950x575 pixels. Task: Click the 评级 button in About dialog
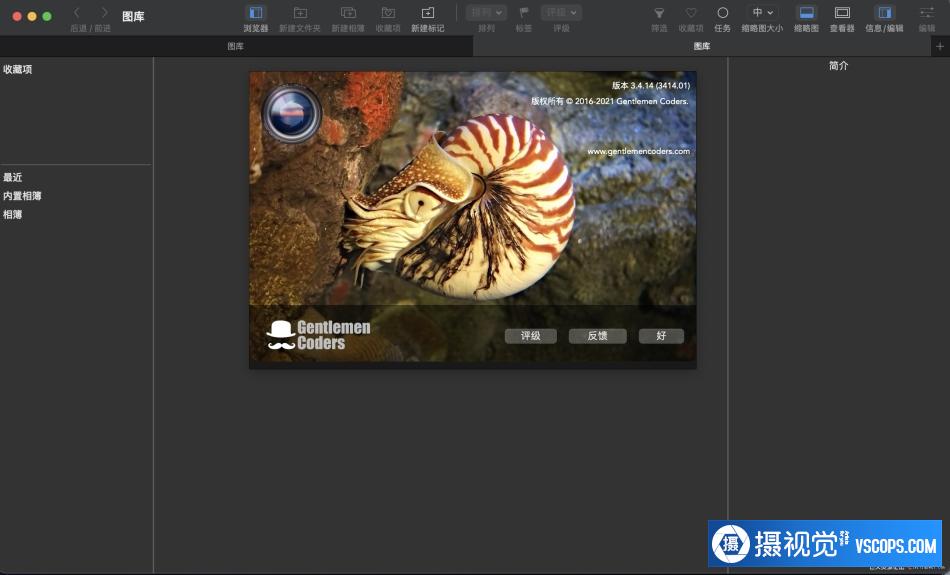pyautogui.click(x=531, y=336)
